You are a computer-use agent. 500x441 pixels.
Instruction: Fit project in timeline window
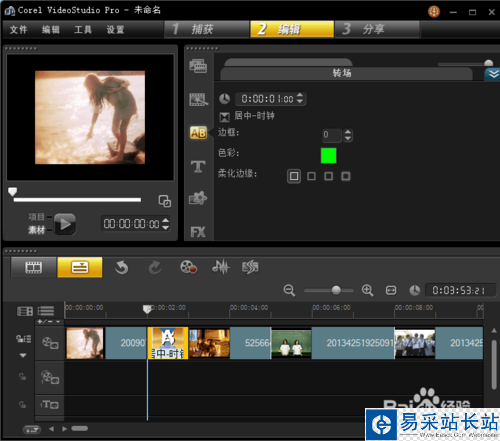(x=391, y=290)
